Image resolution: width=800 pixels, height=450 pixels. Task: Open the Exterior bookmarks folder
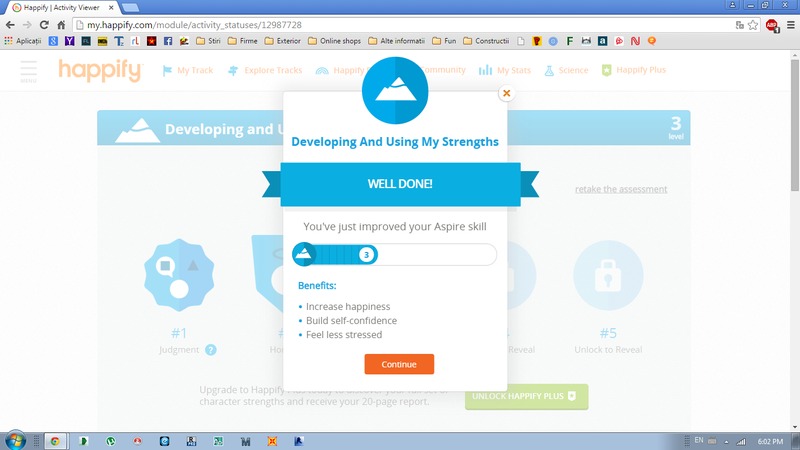[283, 41]
